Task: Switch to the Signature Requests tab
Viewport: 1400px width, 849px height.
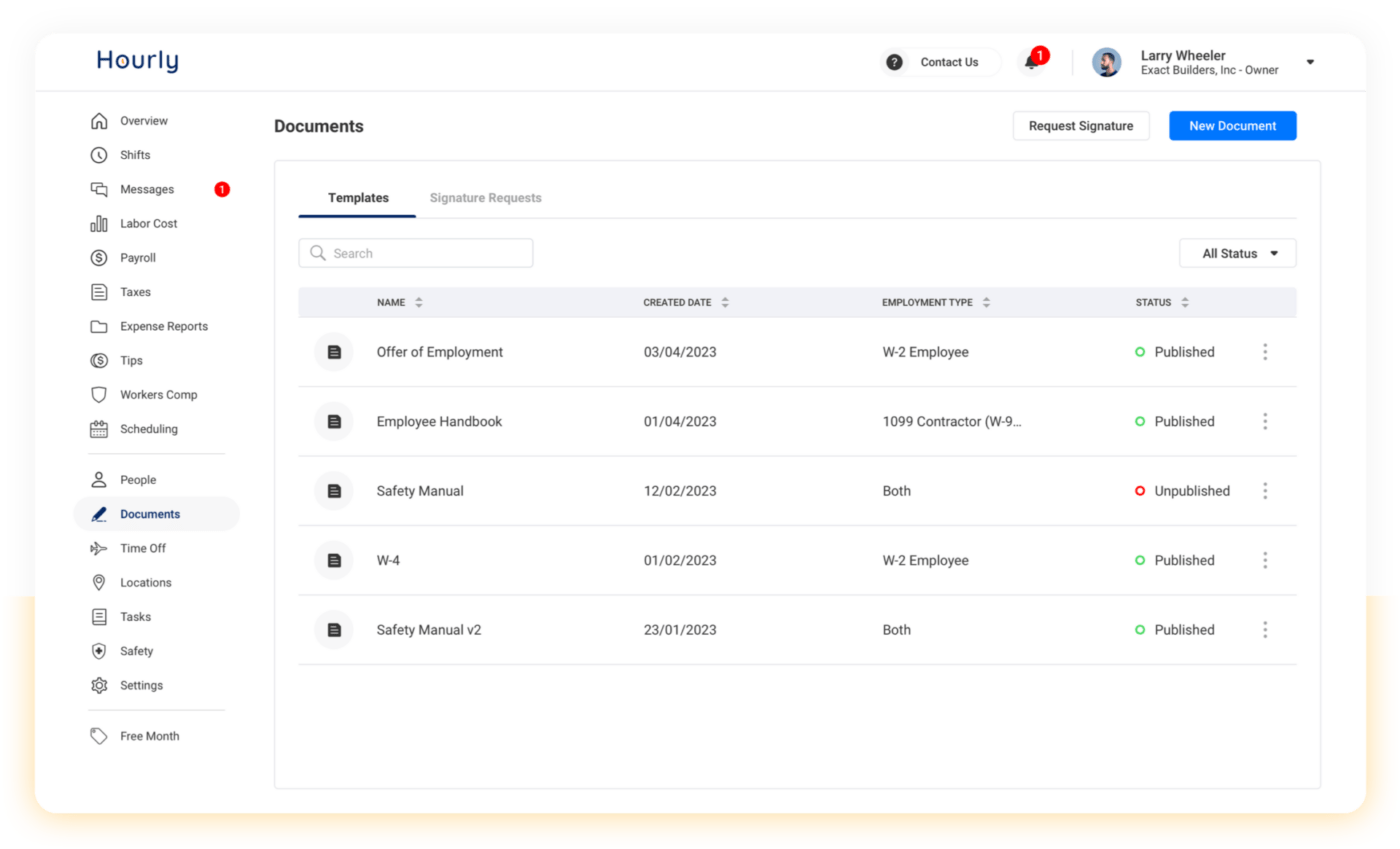Action: [x=486, y=198]
